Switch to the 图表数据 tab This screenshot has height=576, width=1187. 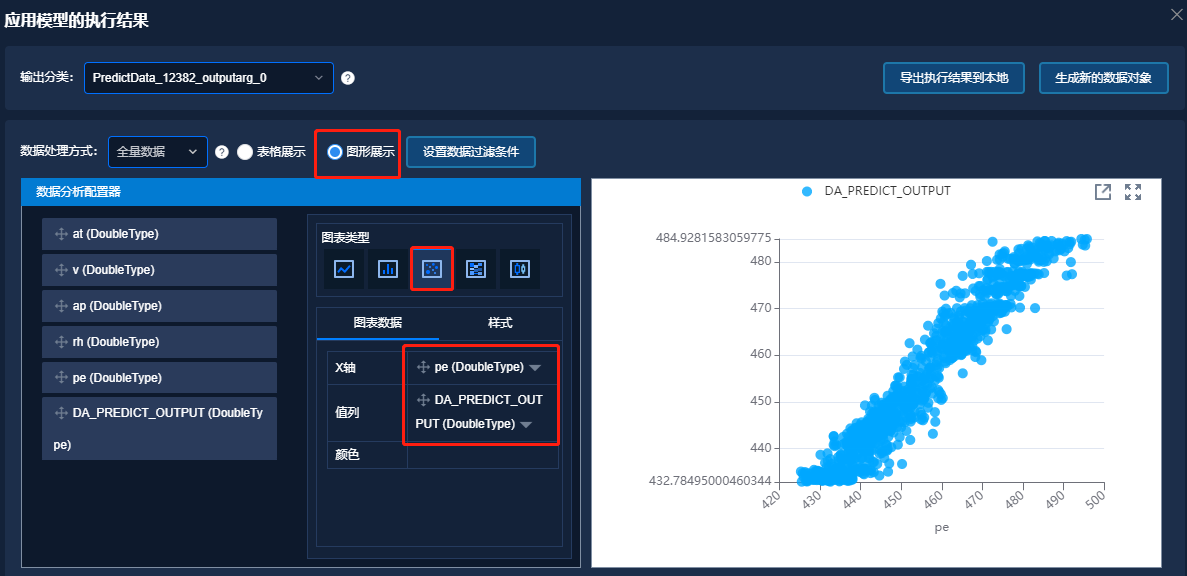[378, 323]
